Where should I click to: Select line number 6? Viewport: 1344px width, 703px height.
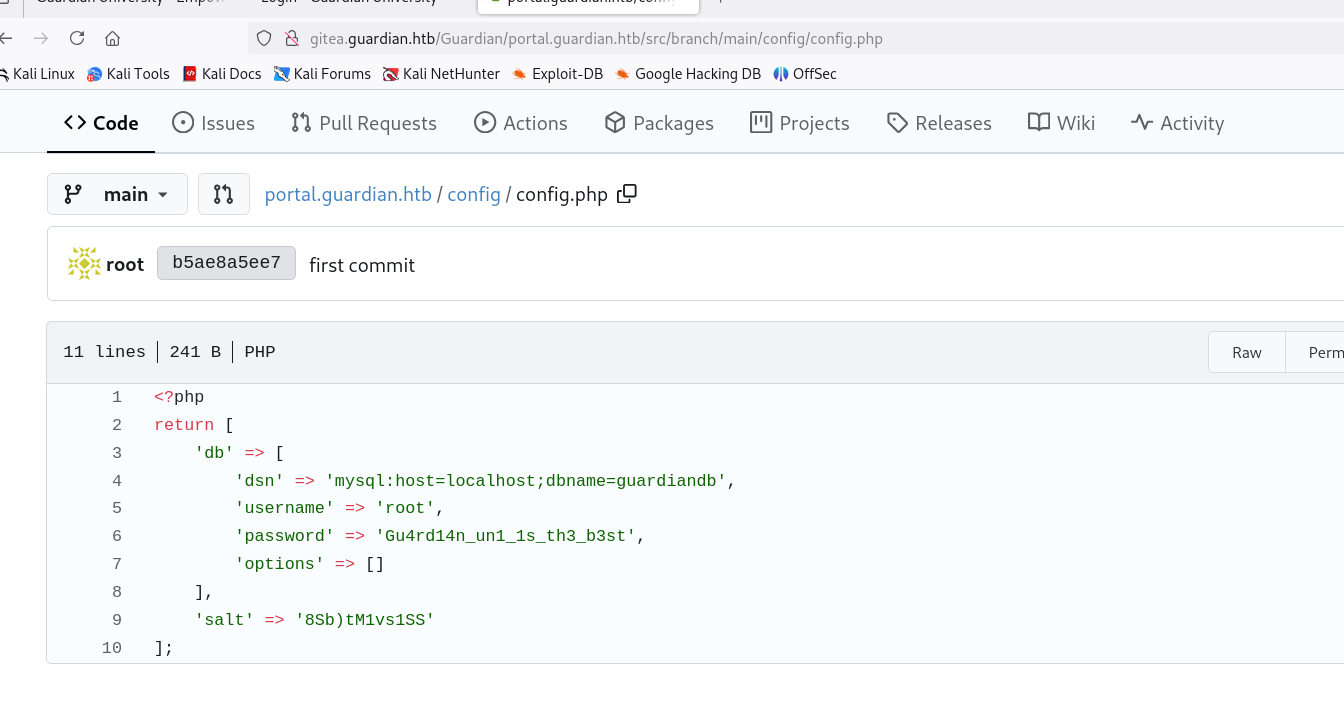pyautogui.click(x=117, y=536)
